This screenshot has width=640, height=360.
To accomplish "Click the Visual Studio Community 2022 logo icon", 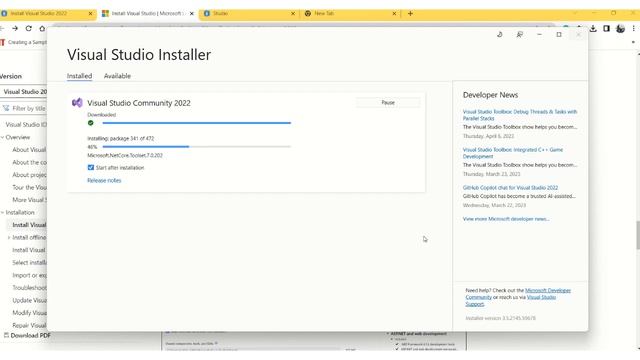I will [77, 103].
